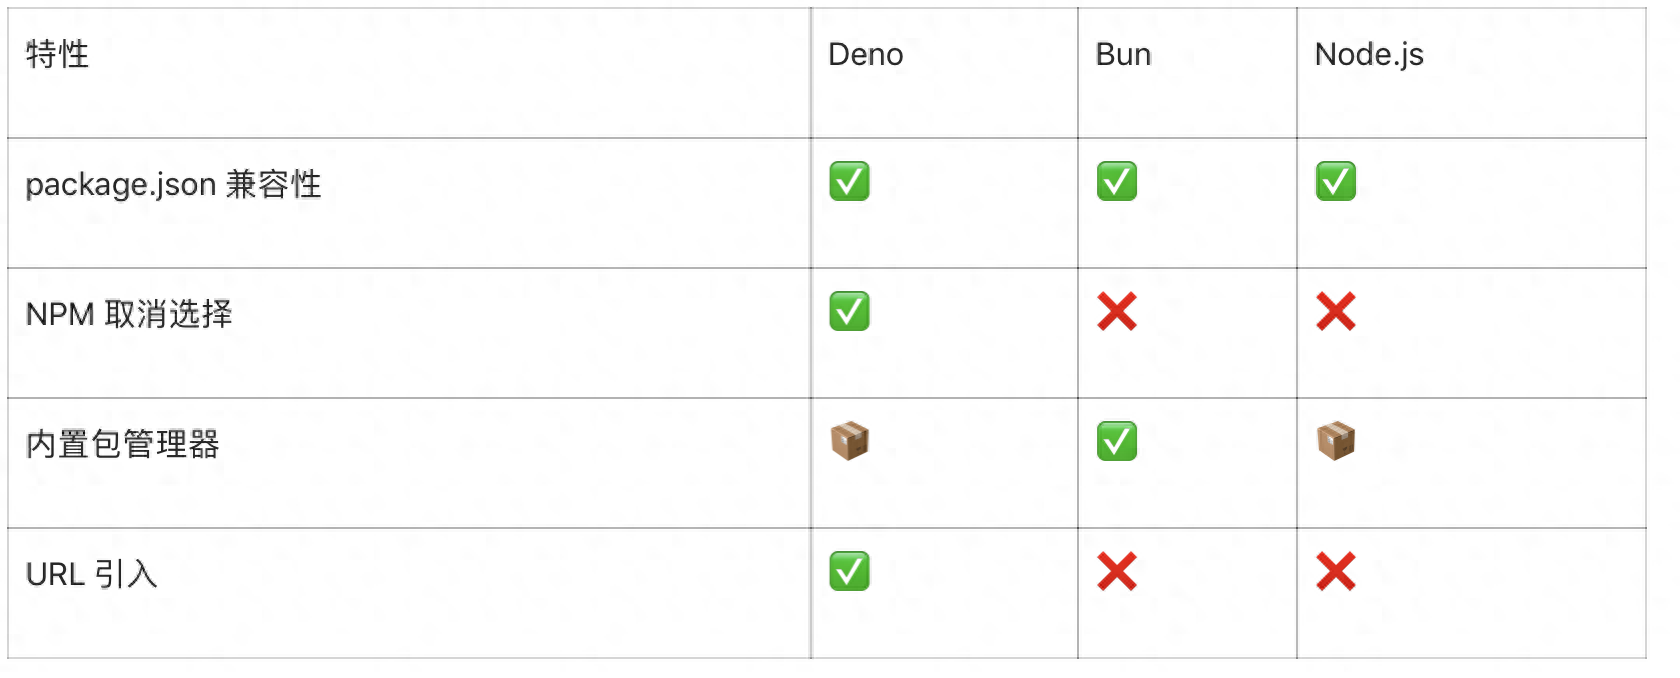This screenshot has width=1680, height=678.
Task: Select the Bun column header
Action: click(1123, 54)
